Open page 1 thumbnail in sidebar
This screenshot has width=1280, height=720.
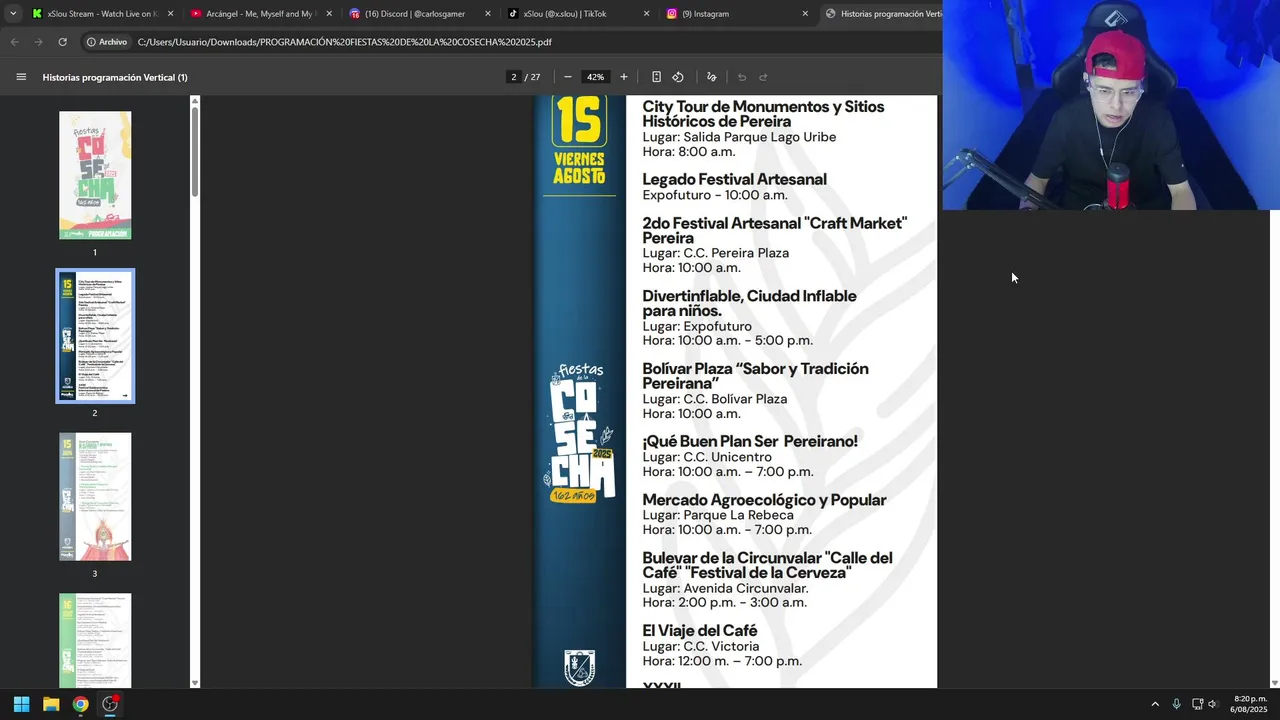click(x=95, y=175)
